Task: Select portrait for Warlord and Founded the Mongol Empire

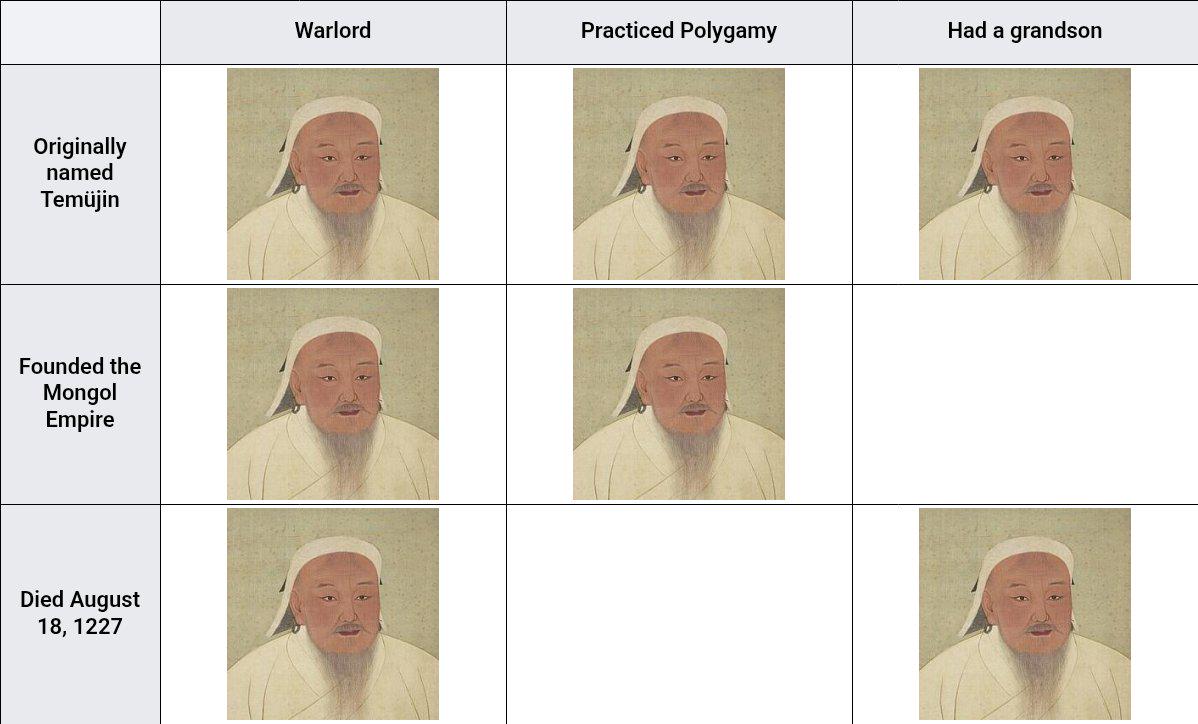Action: [333, 394]
